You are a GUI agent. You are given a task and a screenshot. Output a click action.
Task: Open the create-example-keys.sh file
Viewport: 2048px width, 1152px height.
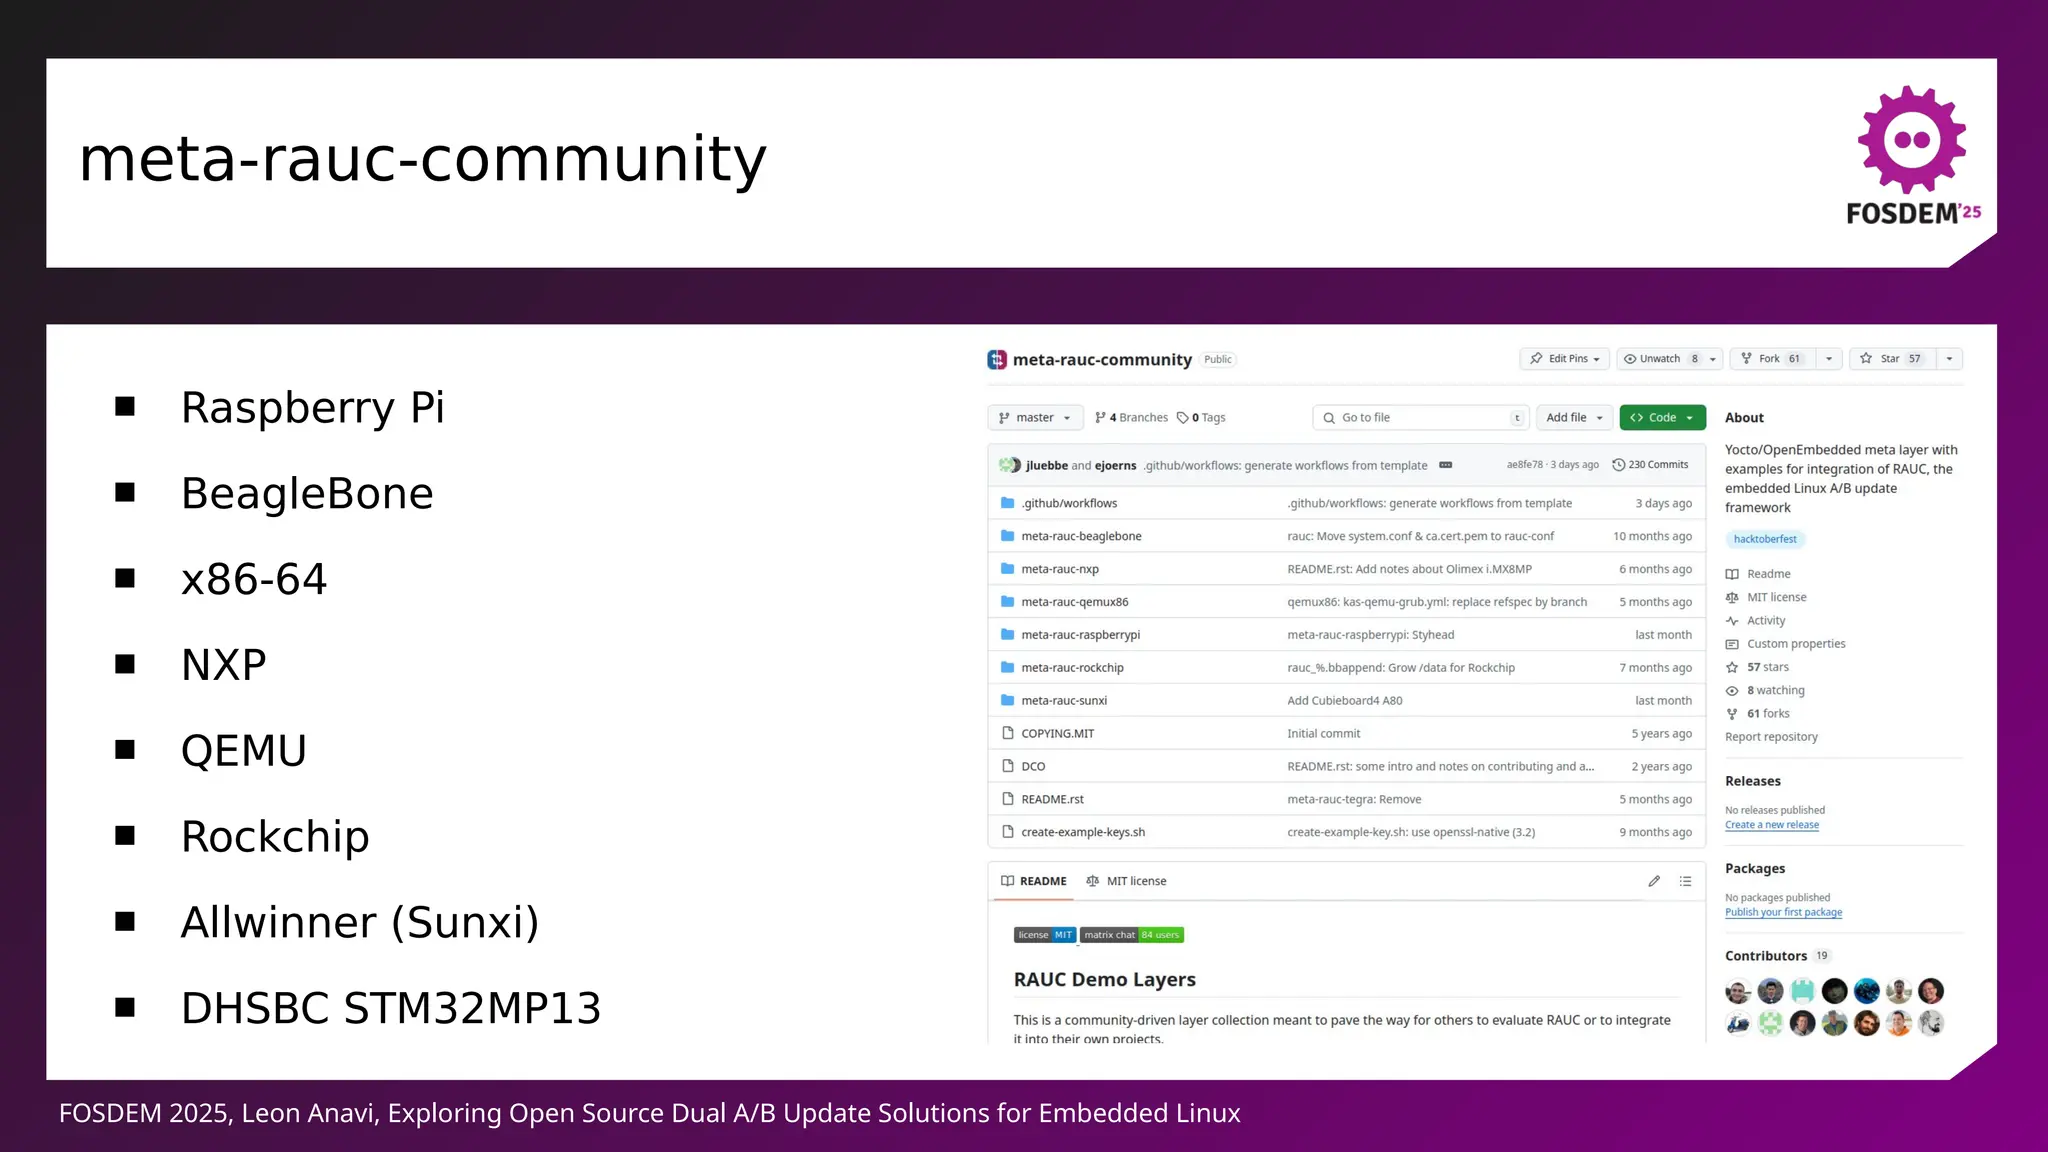click(x=1083, y=832)
